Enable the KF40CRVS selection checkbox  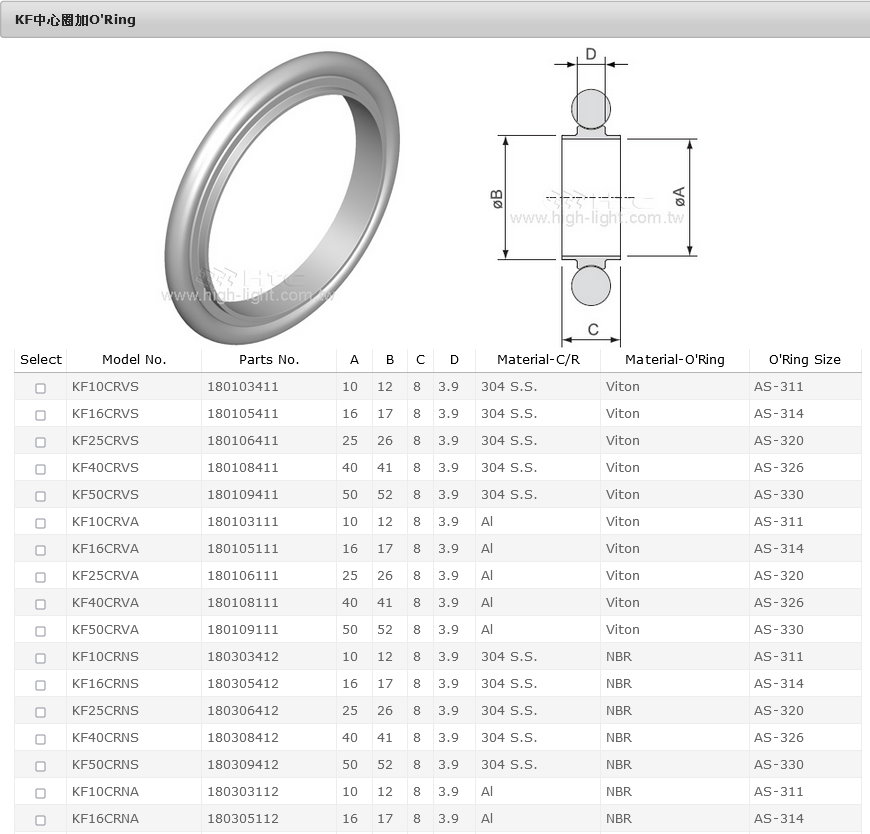pos(40,469)
